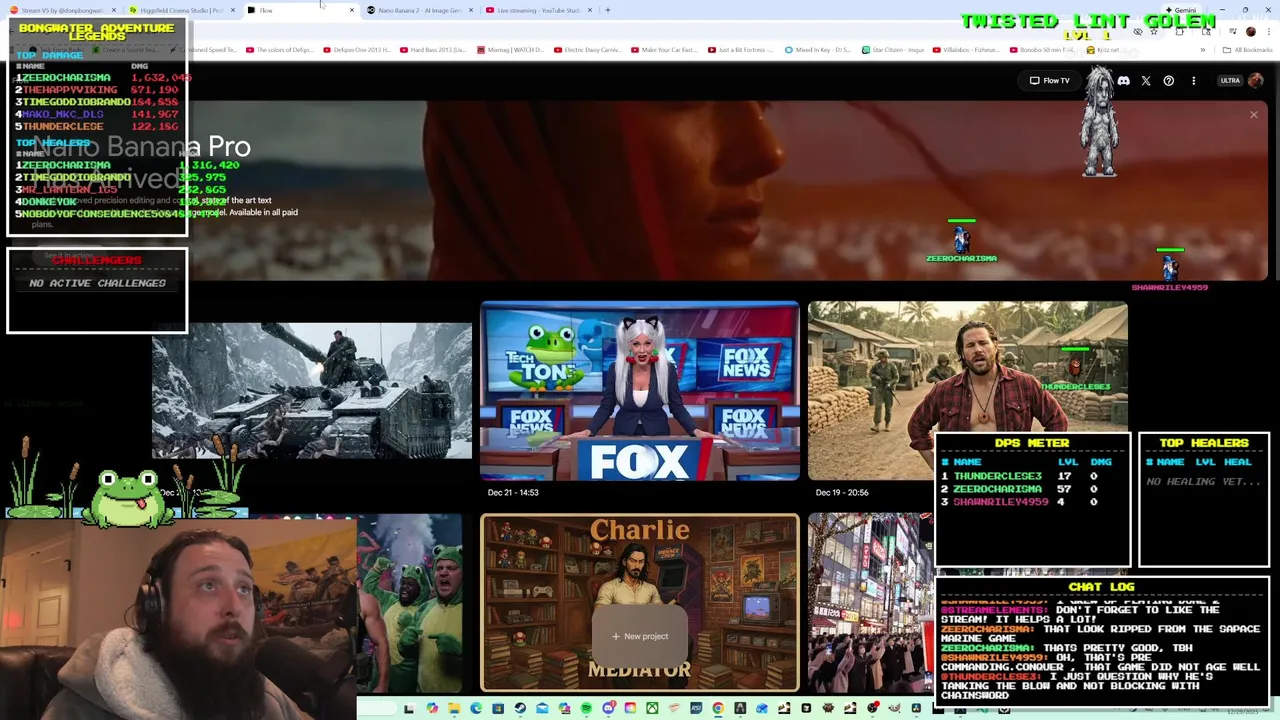
Task: Close the Flow browser tab
Action: coord(351,10)
